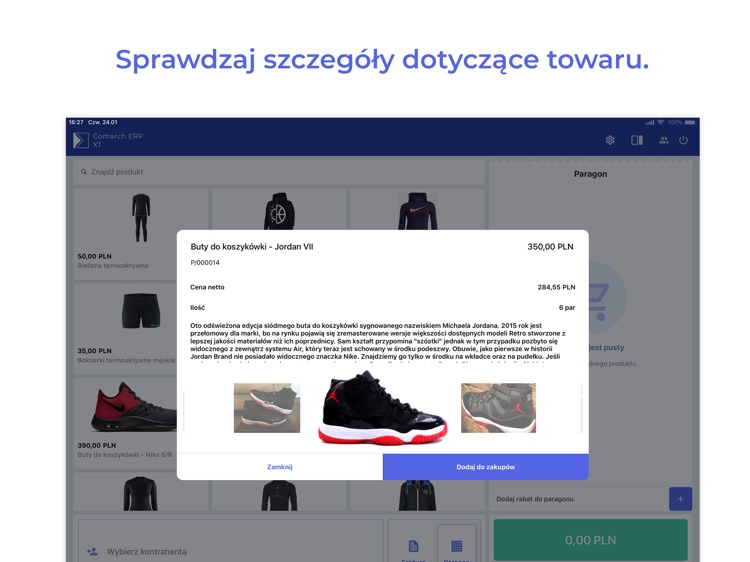Click the 390,00 PLN price label

point(97,445)
